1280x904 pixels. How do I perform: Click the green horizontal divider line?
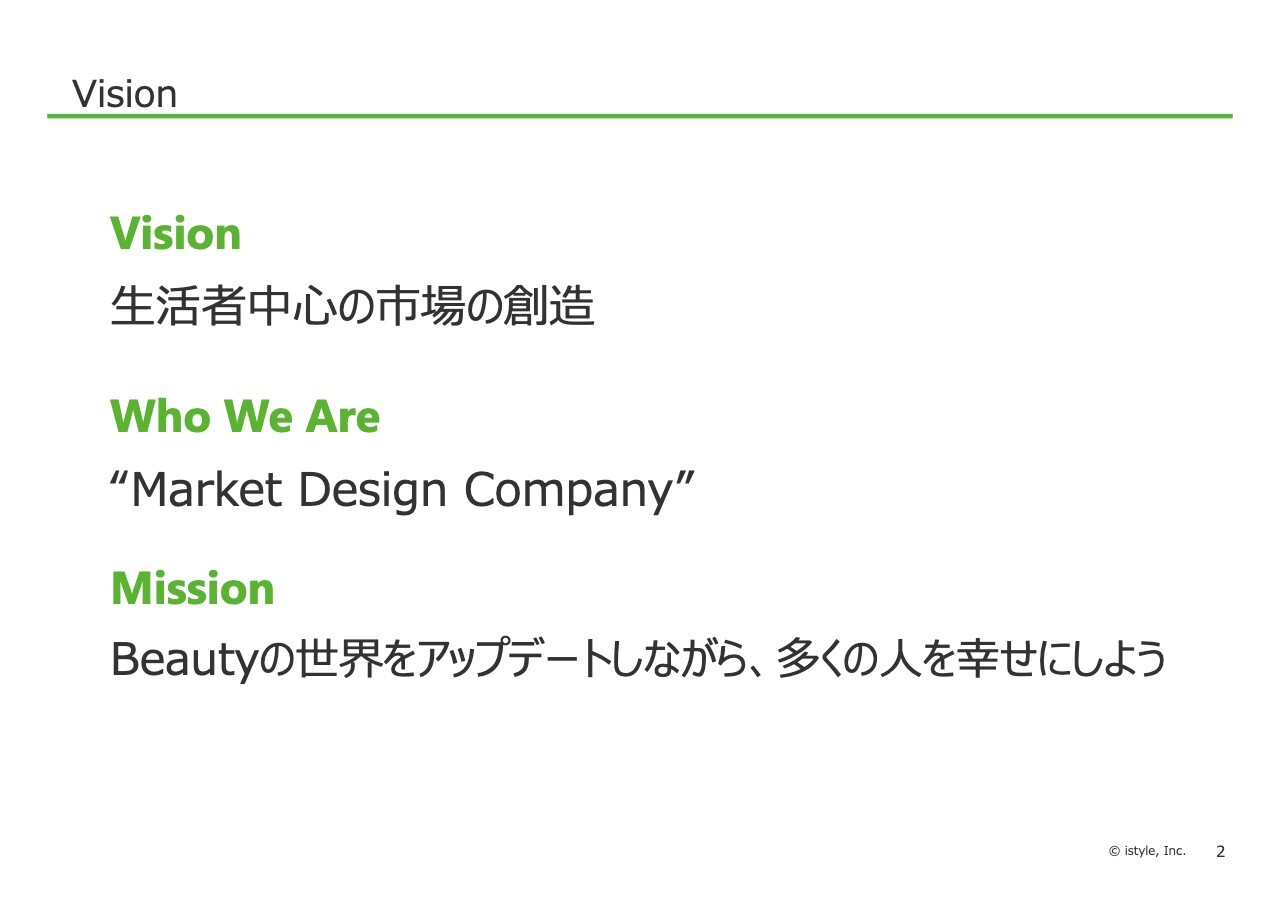point(640,116)
